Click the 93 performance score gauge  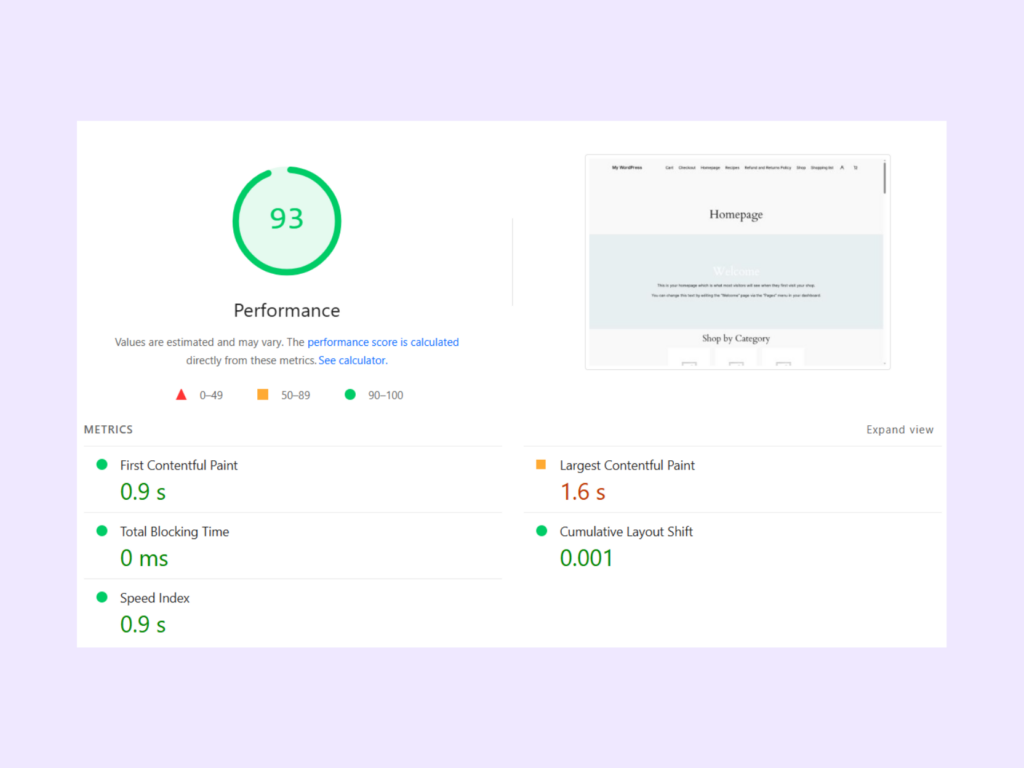pos(287,221)
